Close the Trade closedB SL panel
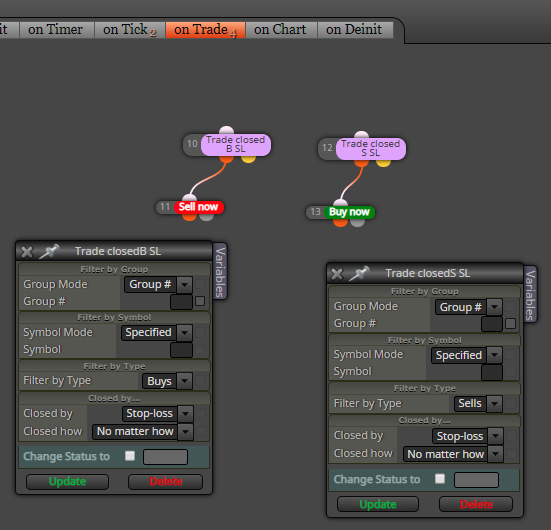Viewport: 551px width, 530px height. pyautogui.click(x=27, y=252)
